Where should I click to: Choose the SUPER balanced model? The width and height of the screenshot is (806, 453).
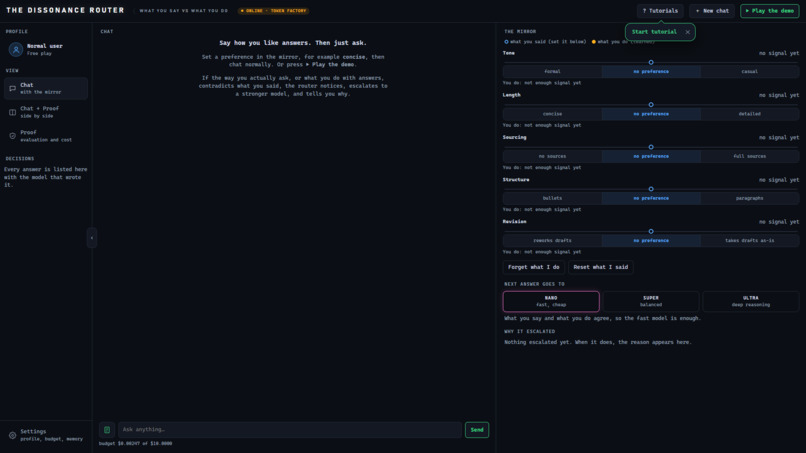[651, 301]
